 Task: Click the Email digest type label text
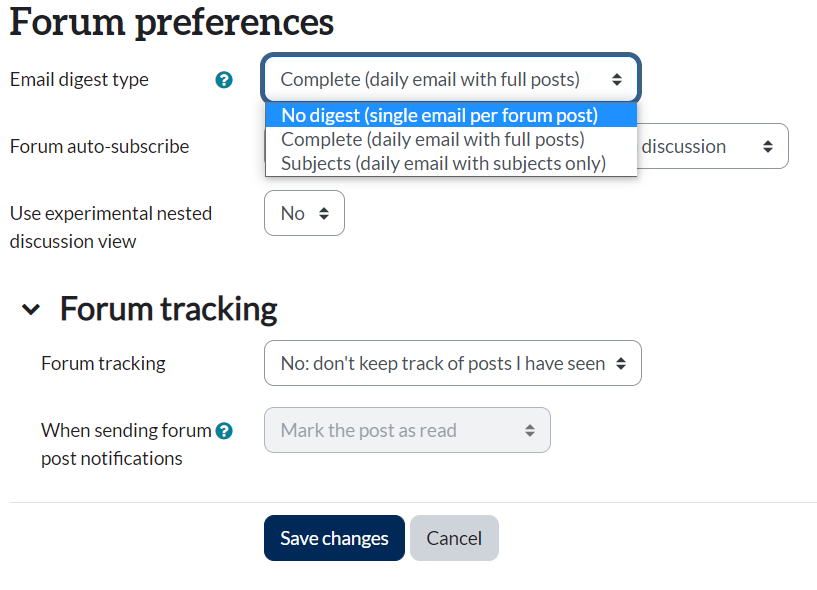point(79,80)
